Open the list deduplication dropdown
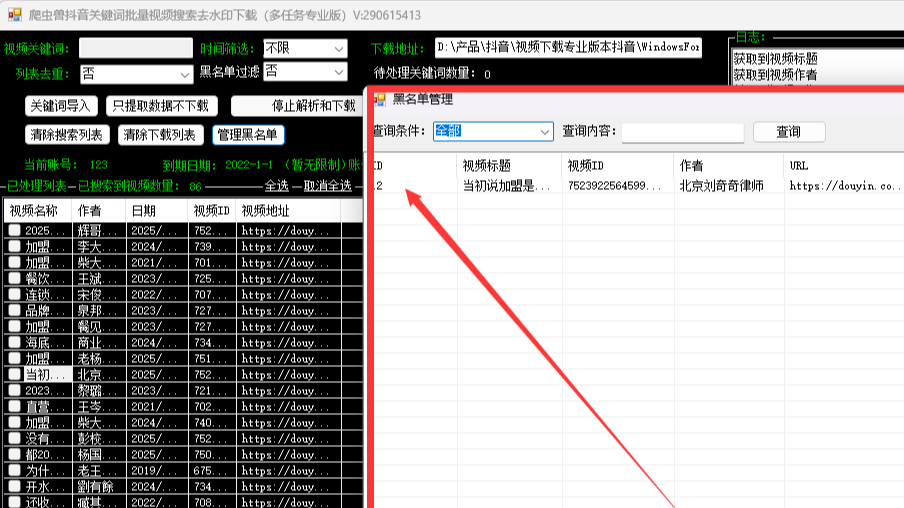This screenshot has width=904, height=508. [x=136, y=74]
